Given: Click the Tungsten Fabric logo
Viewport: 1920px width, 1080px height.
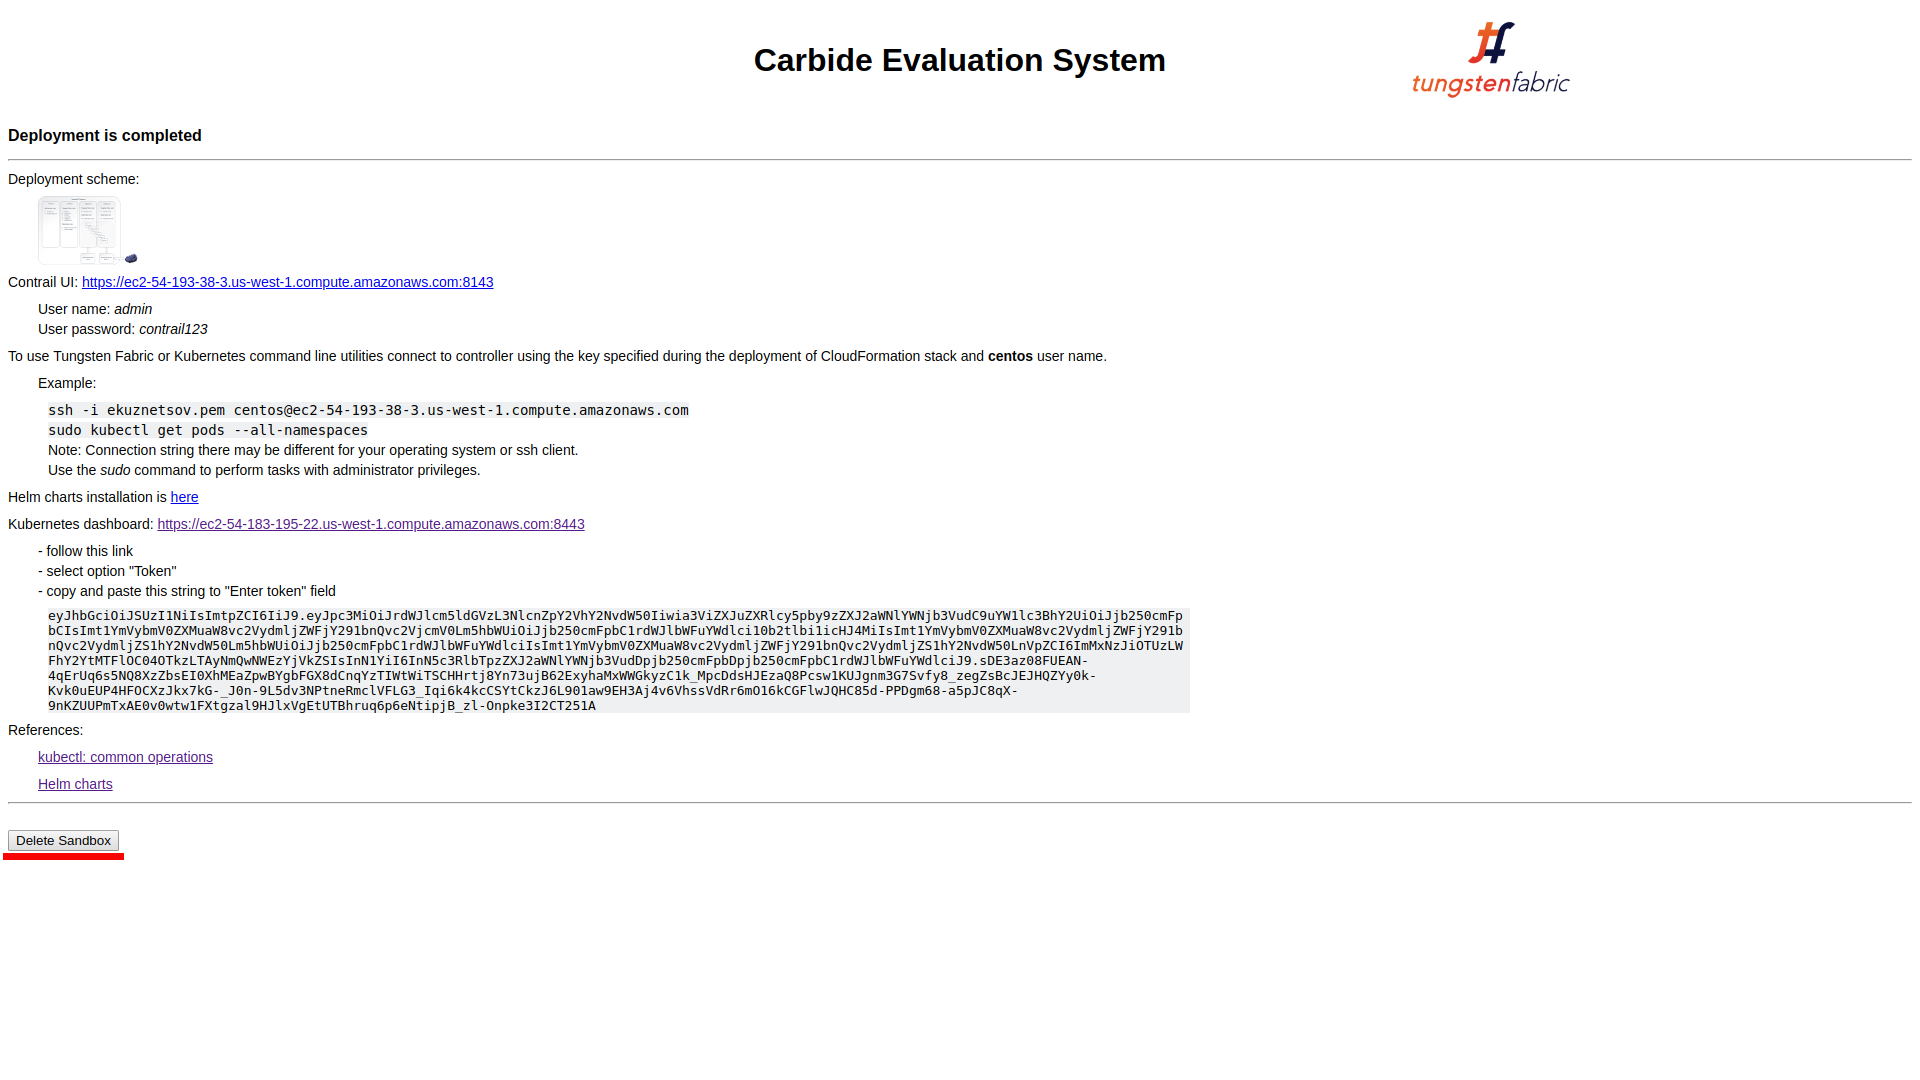Looking at the screenshot, I should 1490,60.
